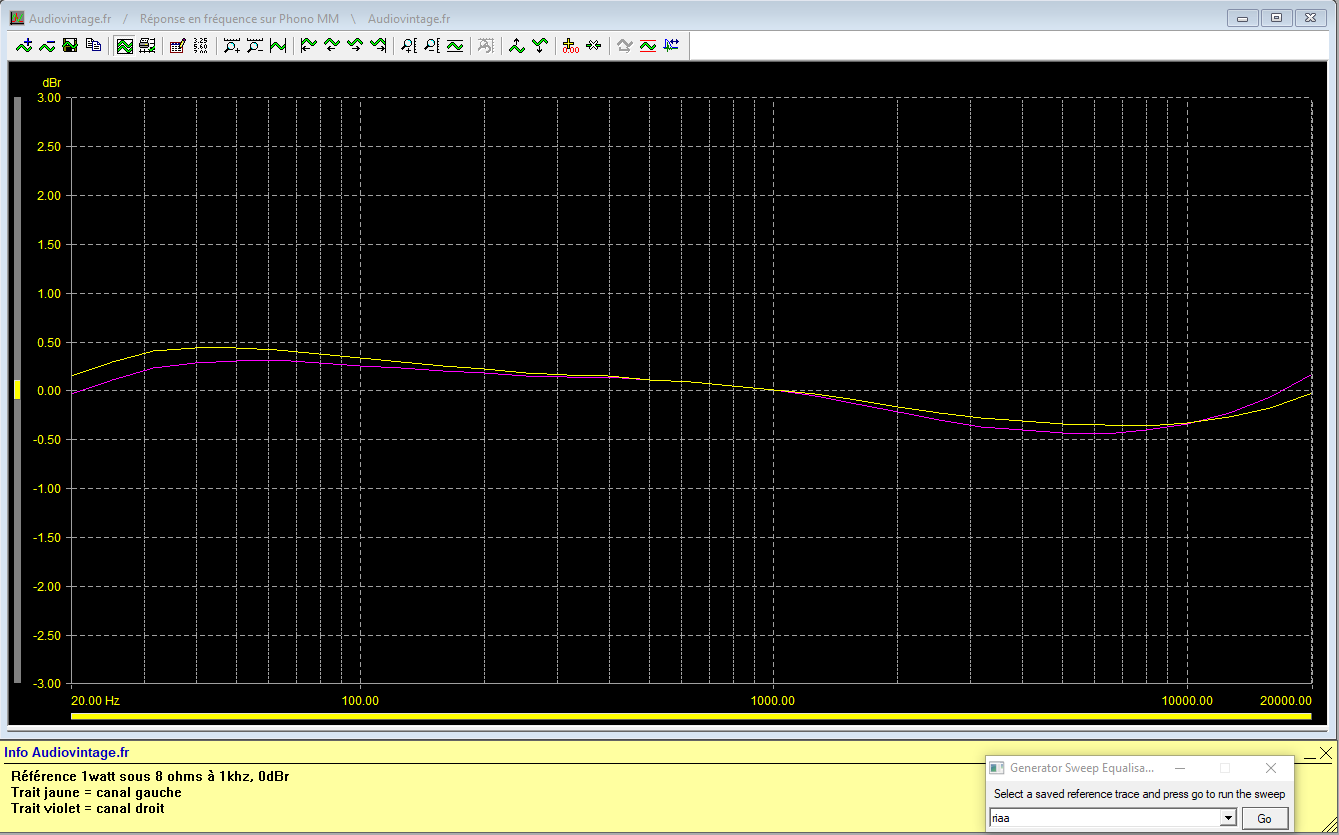Viewport: 1339px width, 835px height.
Task: Click the 'dBr' axis unit label
Action: coord(51,81)
